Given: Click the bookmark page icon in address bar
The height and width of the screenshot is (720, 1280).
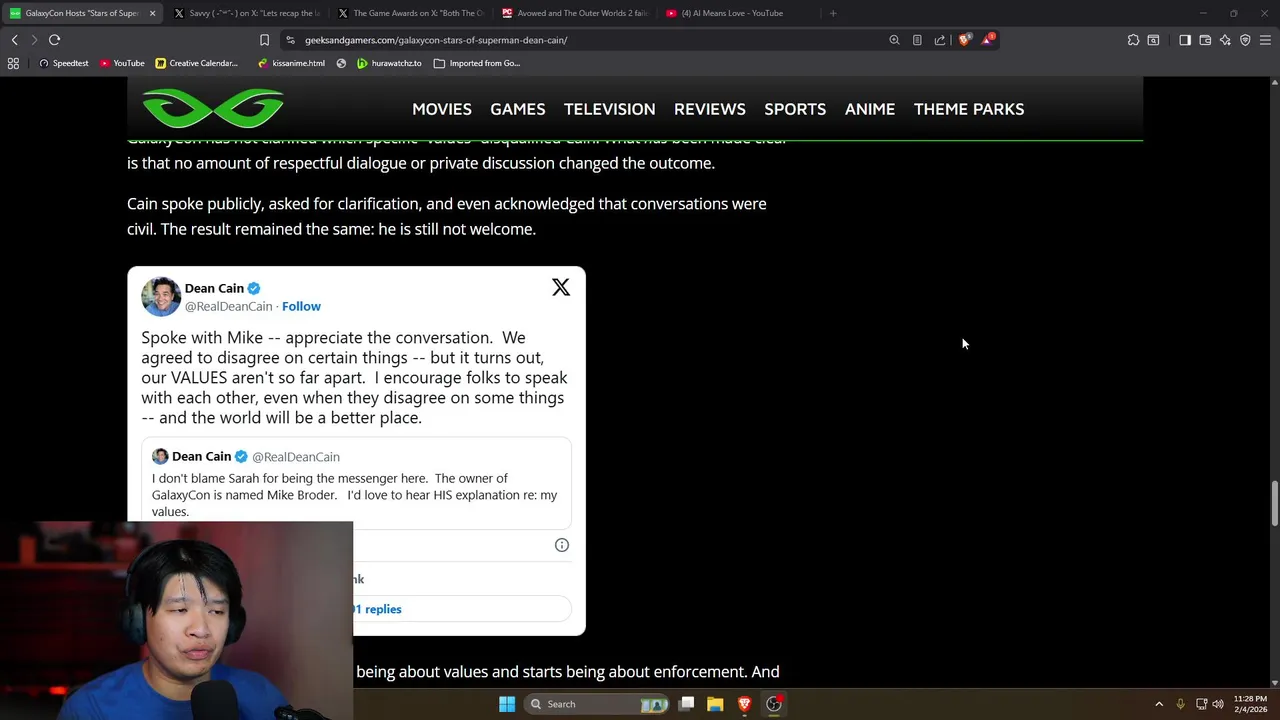Looking at the screenshot, I should pyautogui.click(x=264, y=40).
